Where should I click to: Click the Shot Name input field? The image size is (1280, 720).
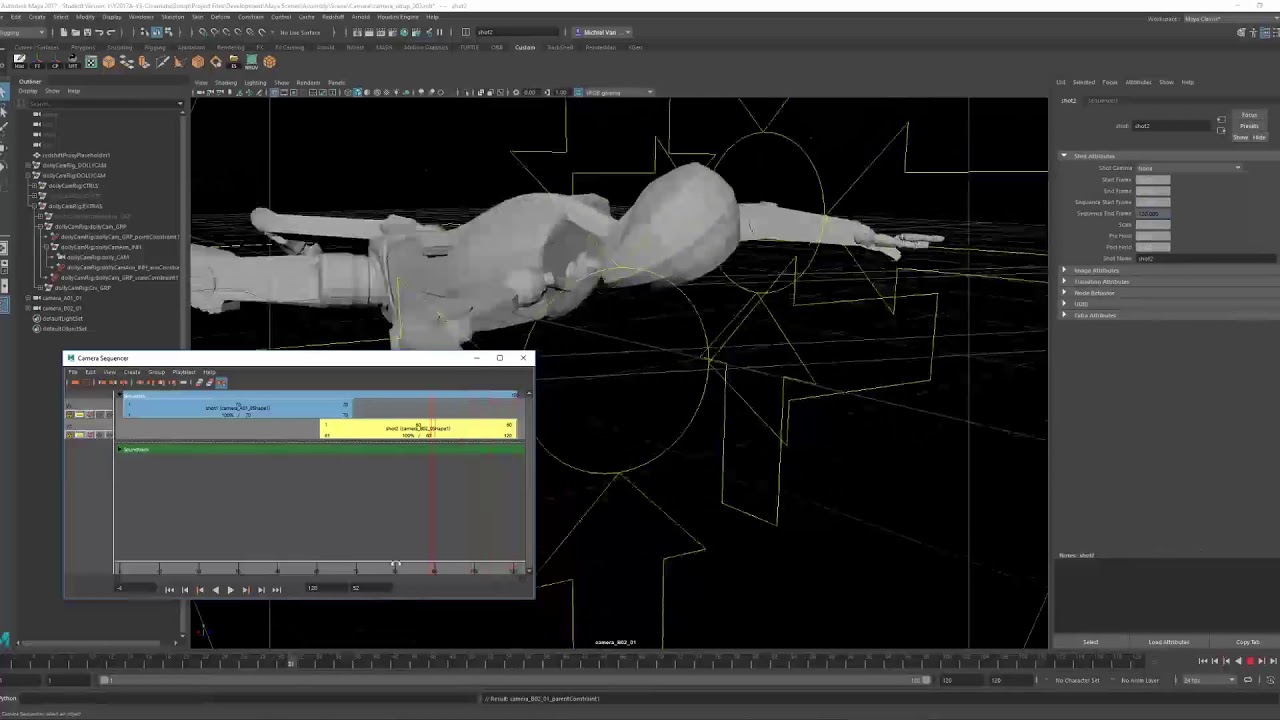(1206, 259)
